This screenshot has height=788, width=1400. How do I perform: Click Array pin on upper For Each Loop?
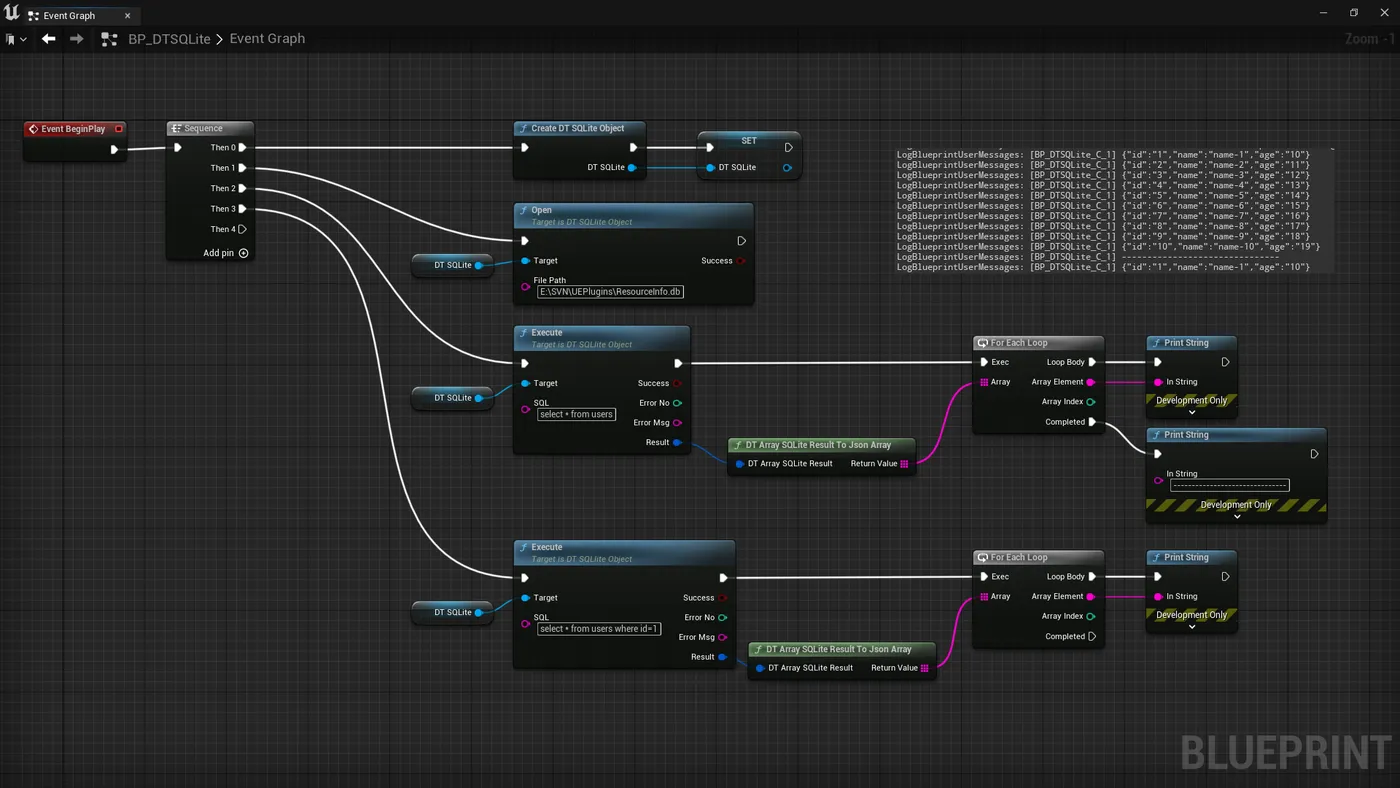(984, 382)
